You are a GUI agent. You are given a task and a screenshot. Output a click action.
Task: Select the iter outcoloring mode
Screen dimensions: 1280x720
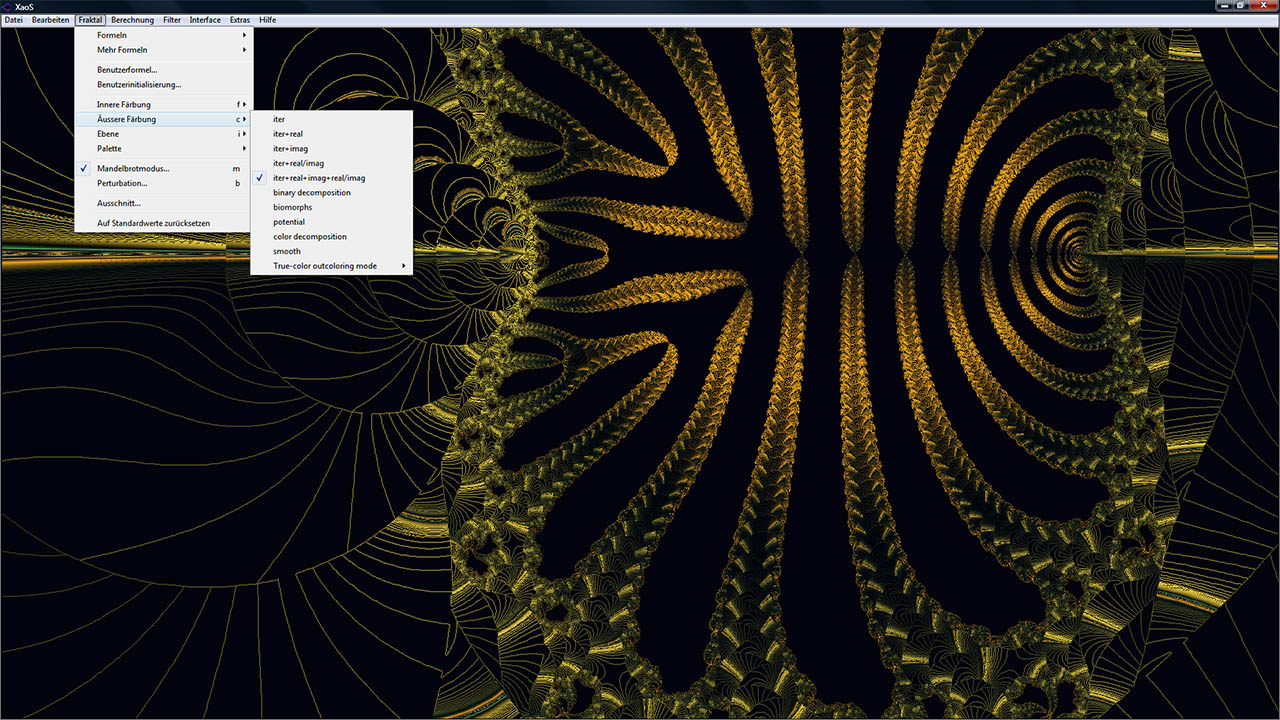pos(331,119)
